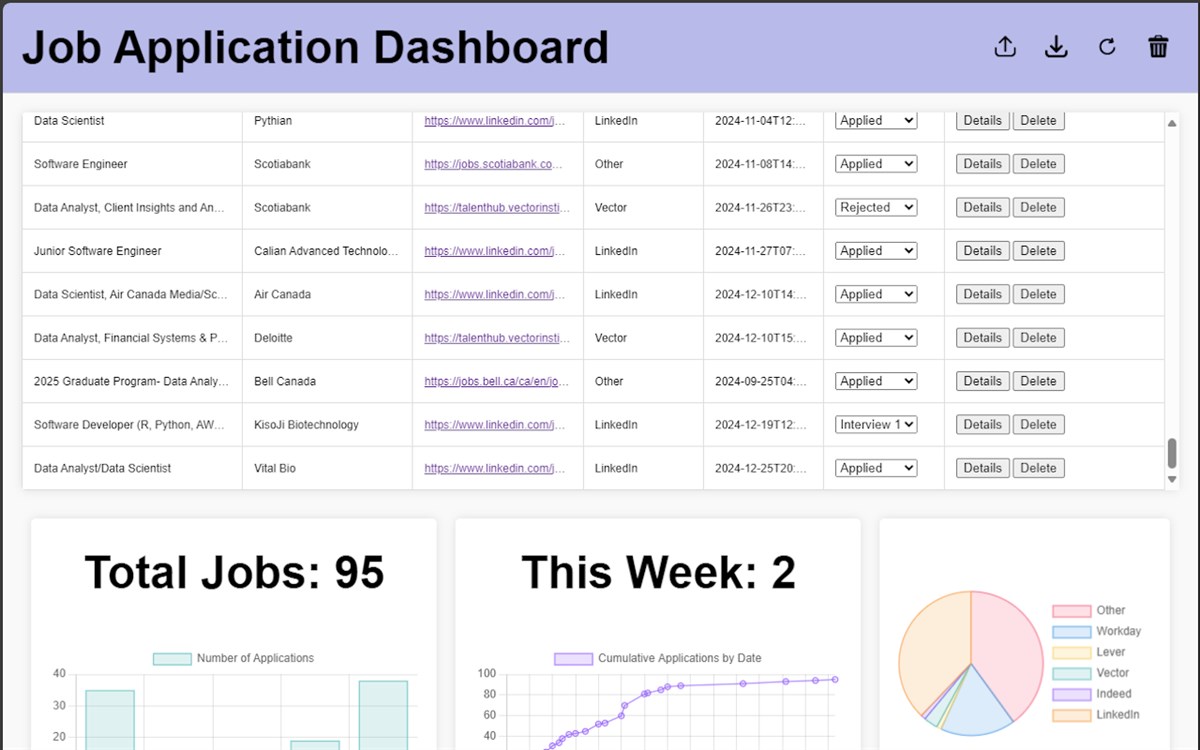1200x750 pixels.
Task: Toggle Number of Applications legend box
Action: [x=172, y=658]
